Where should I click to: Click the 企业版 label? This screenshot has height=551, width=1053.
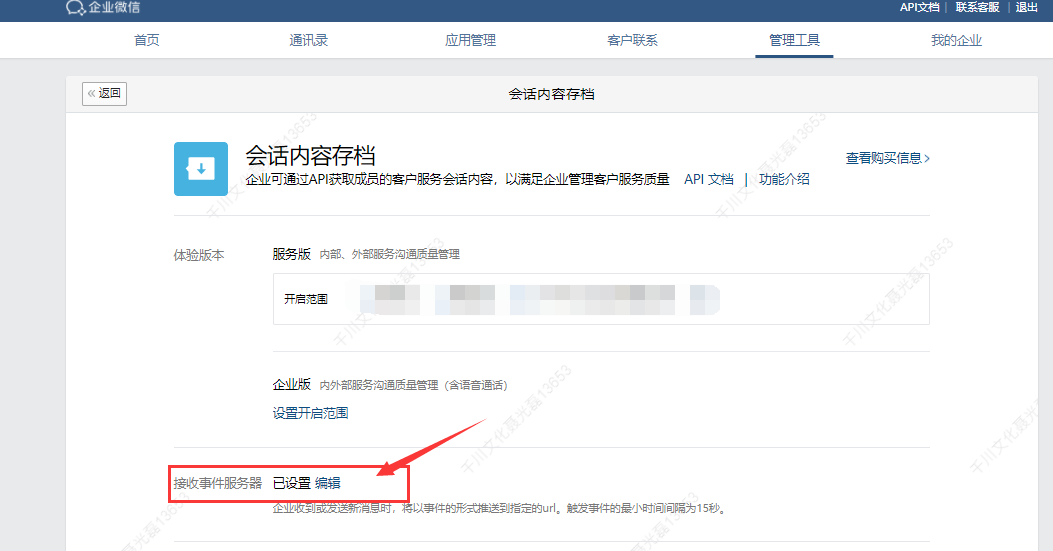291,384
